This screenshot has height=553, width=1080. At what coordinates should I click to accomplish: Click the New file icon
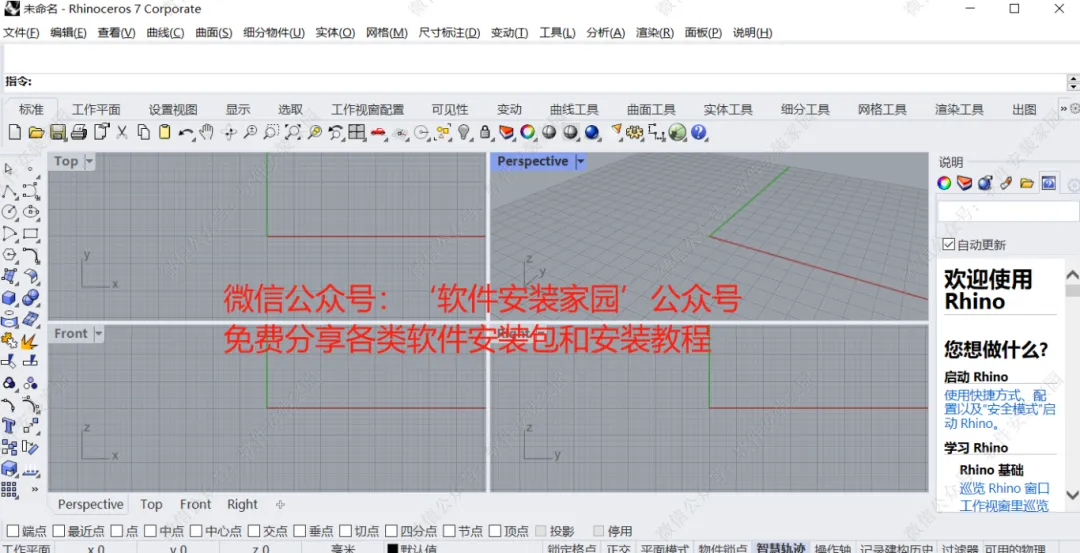click(x=15, y=132)
